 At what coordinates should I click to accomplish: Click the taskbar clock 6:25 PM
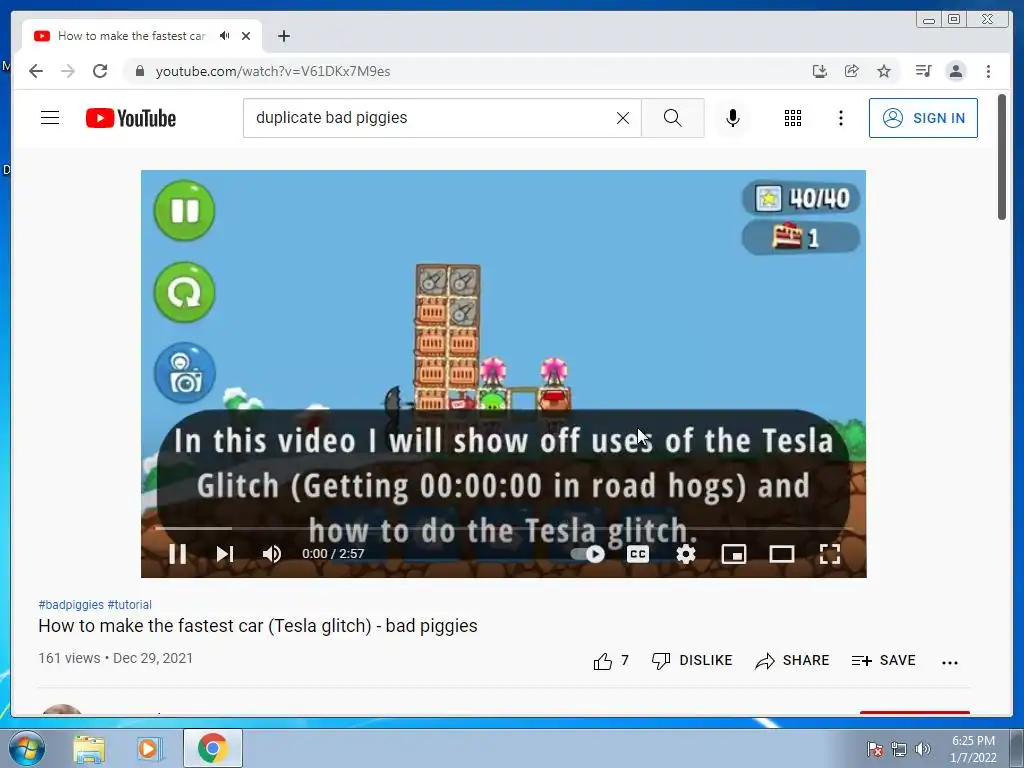(x=973, y=748)
